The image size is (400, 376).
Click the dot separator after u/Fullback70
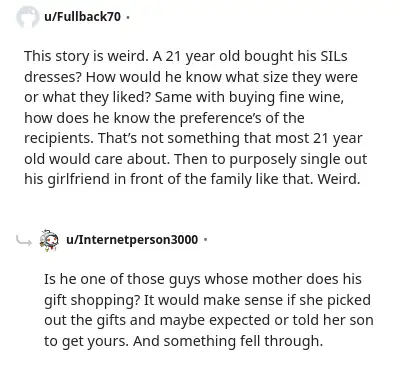coord(127,17)
